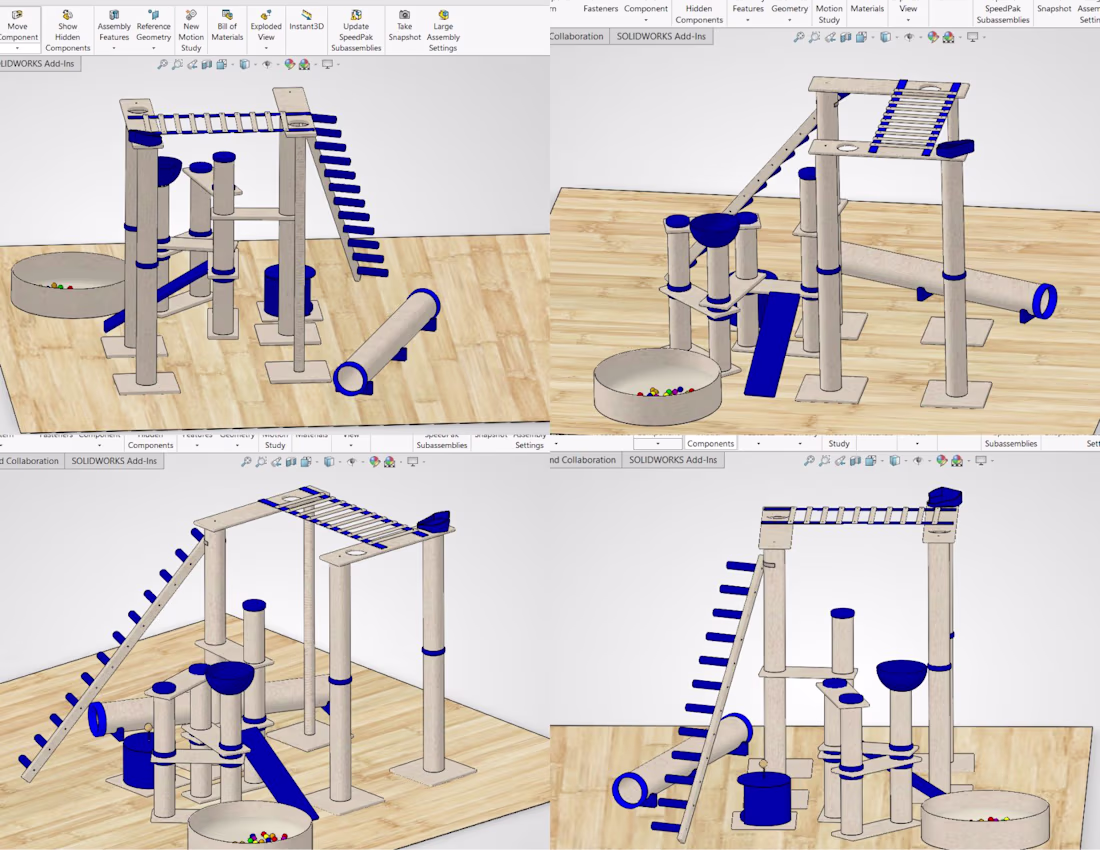
Task: Open Assembly Features in top-left ribbon
Action: coord(114,26)
